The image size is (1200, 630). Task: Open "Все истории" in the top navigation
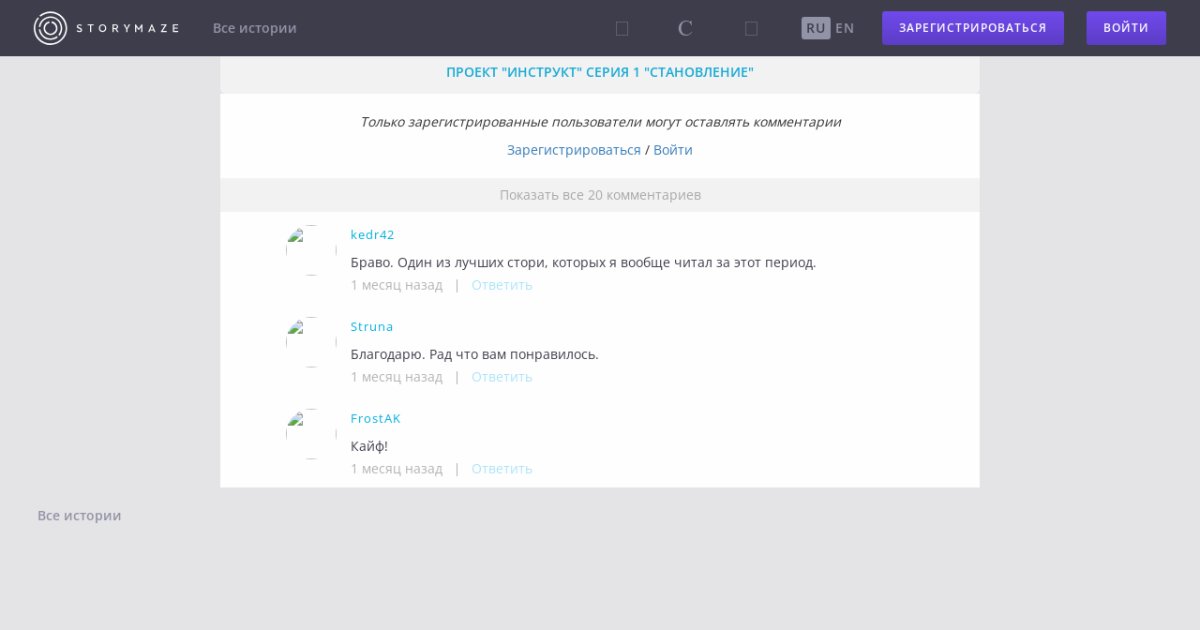(x=254, y=28)
